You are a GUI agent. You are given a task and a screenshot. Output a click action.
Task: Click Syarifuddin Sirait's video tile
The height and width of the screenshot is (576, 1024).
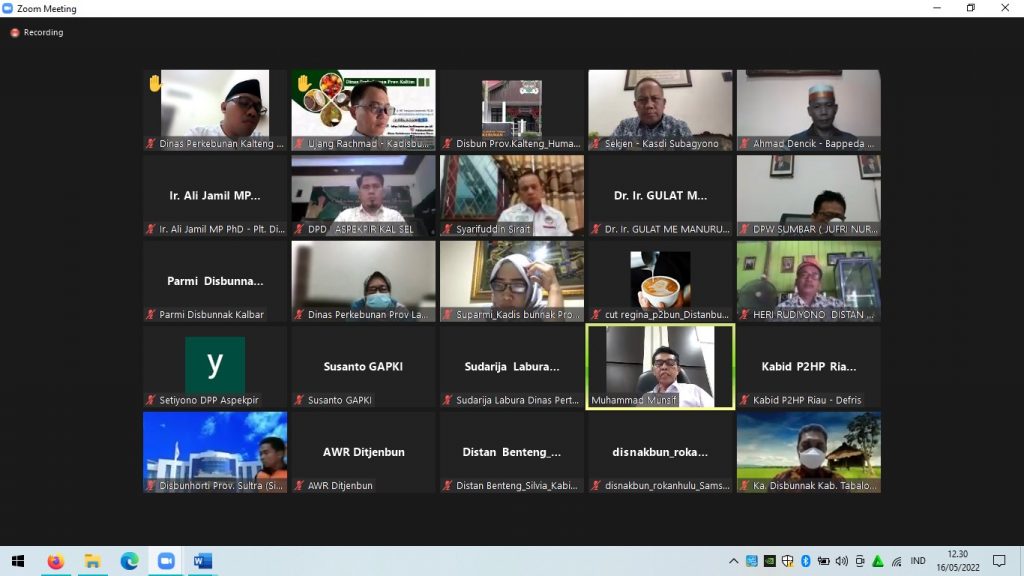point(512,196)
